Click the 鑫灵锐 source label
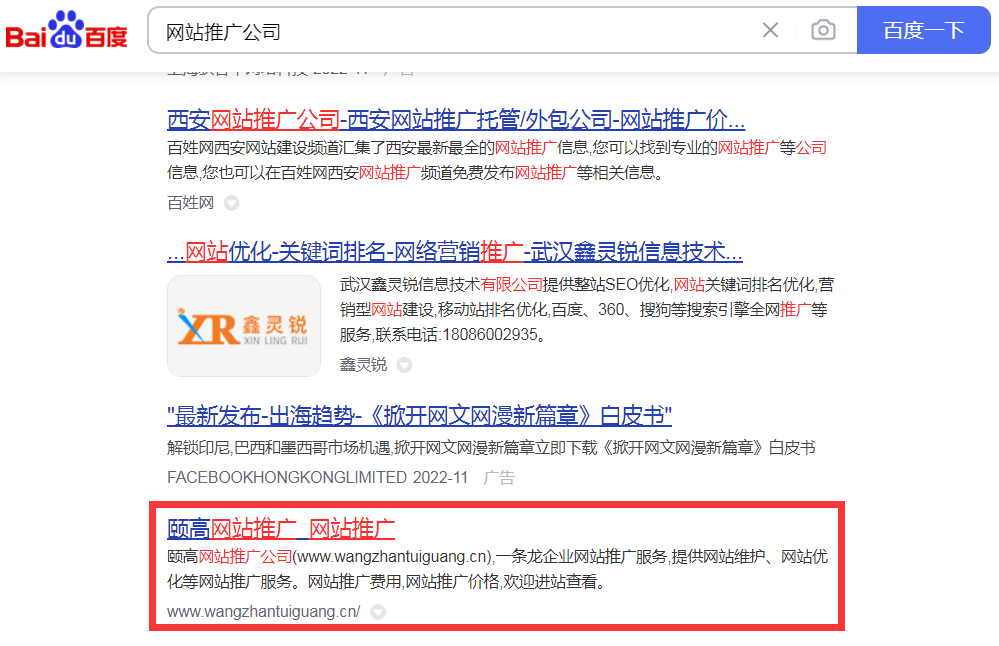 click(x=363, y=364)
